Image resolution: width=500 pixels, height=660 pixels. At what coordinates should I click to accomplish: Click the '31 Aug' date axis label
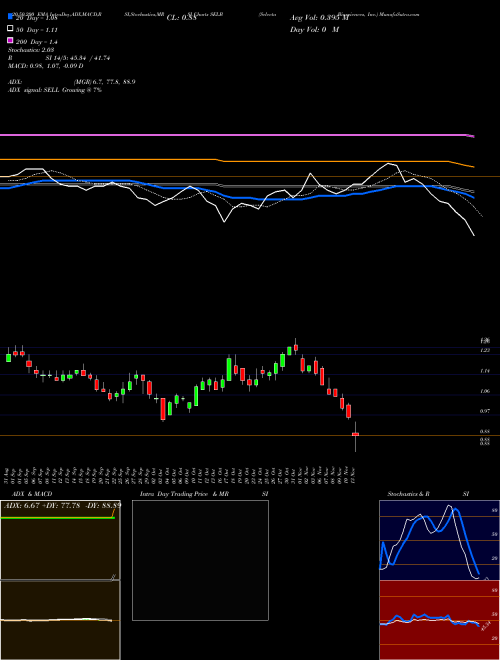click(x=8, y=475)
